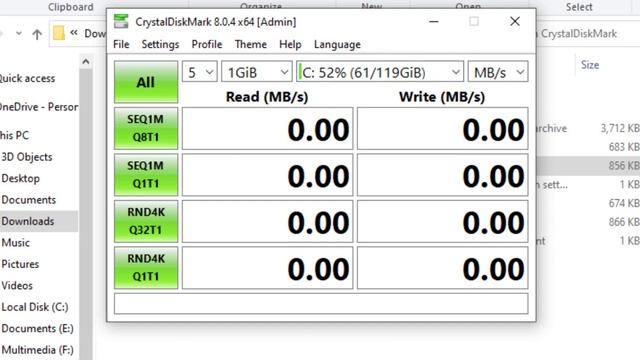Open the Theme menu
This screenshot has width=640, height=360.
click(x=251, y=44)
